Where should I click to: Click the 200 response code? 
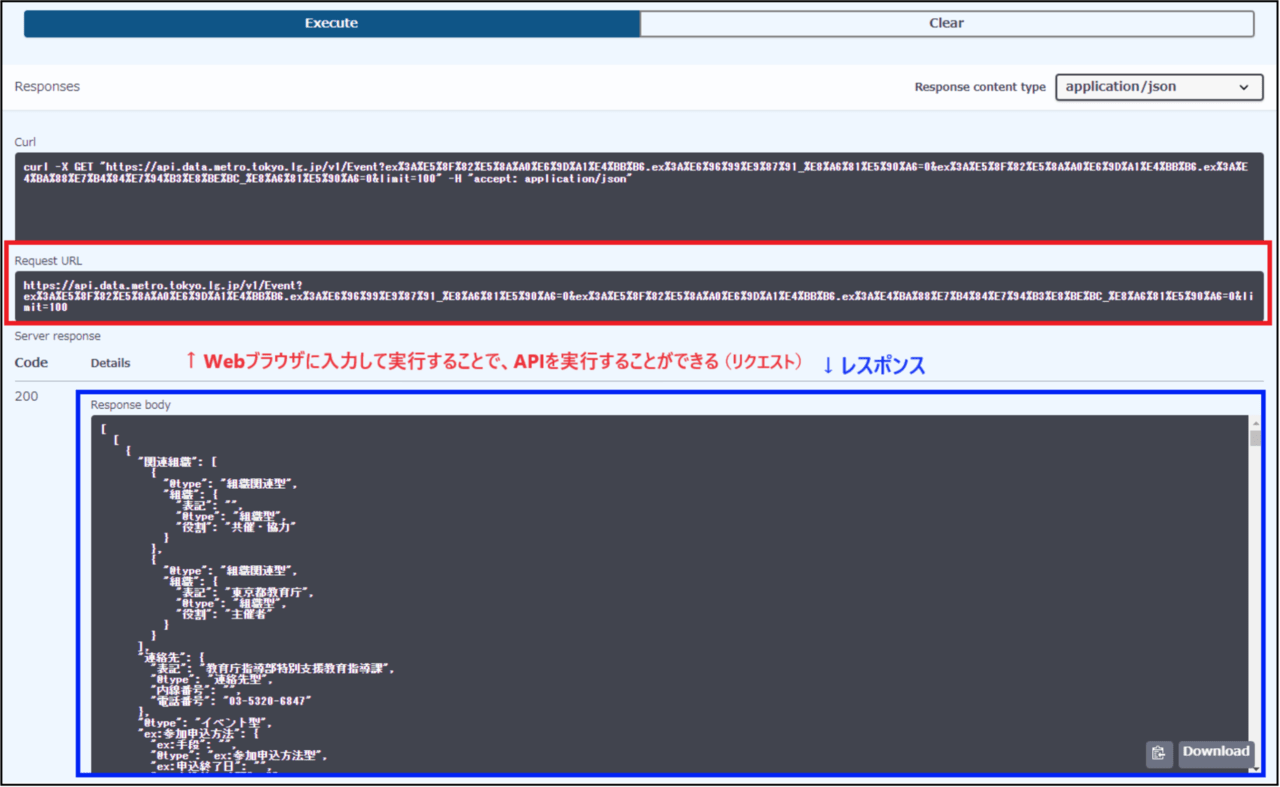click(26, 396)
